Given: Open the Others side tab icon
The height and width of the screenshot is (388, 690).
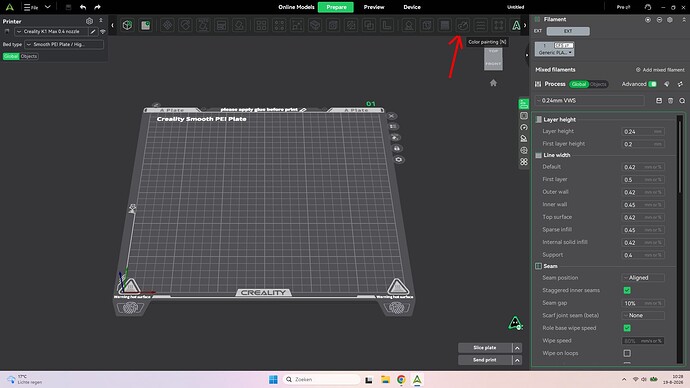Looking at the screenshot, I should coord(524,162).
